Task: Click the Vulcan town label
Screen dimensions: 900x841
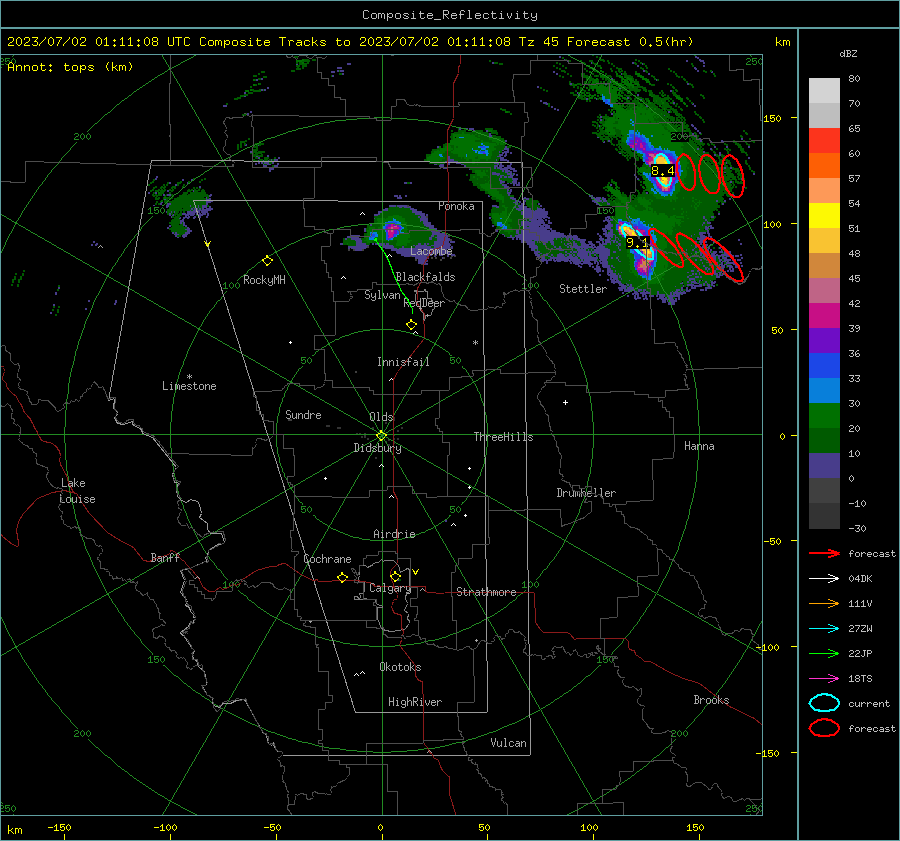Action: [x=508, y=743]
